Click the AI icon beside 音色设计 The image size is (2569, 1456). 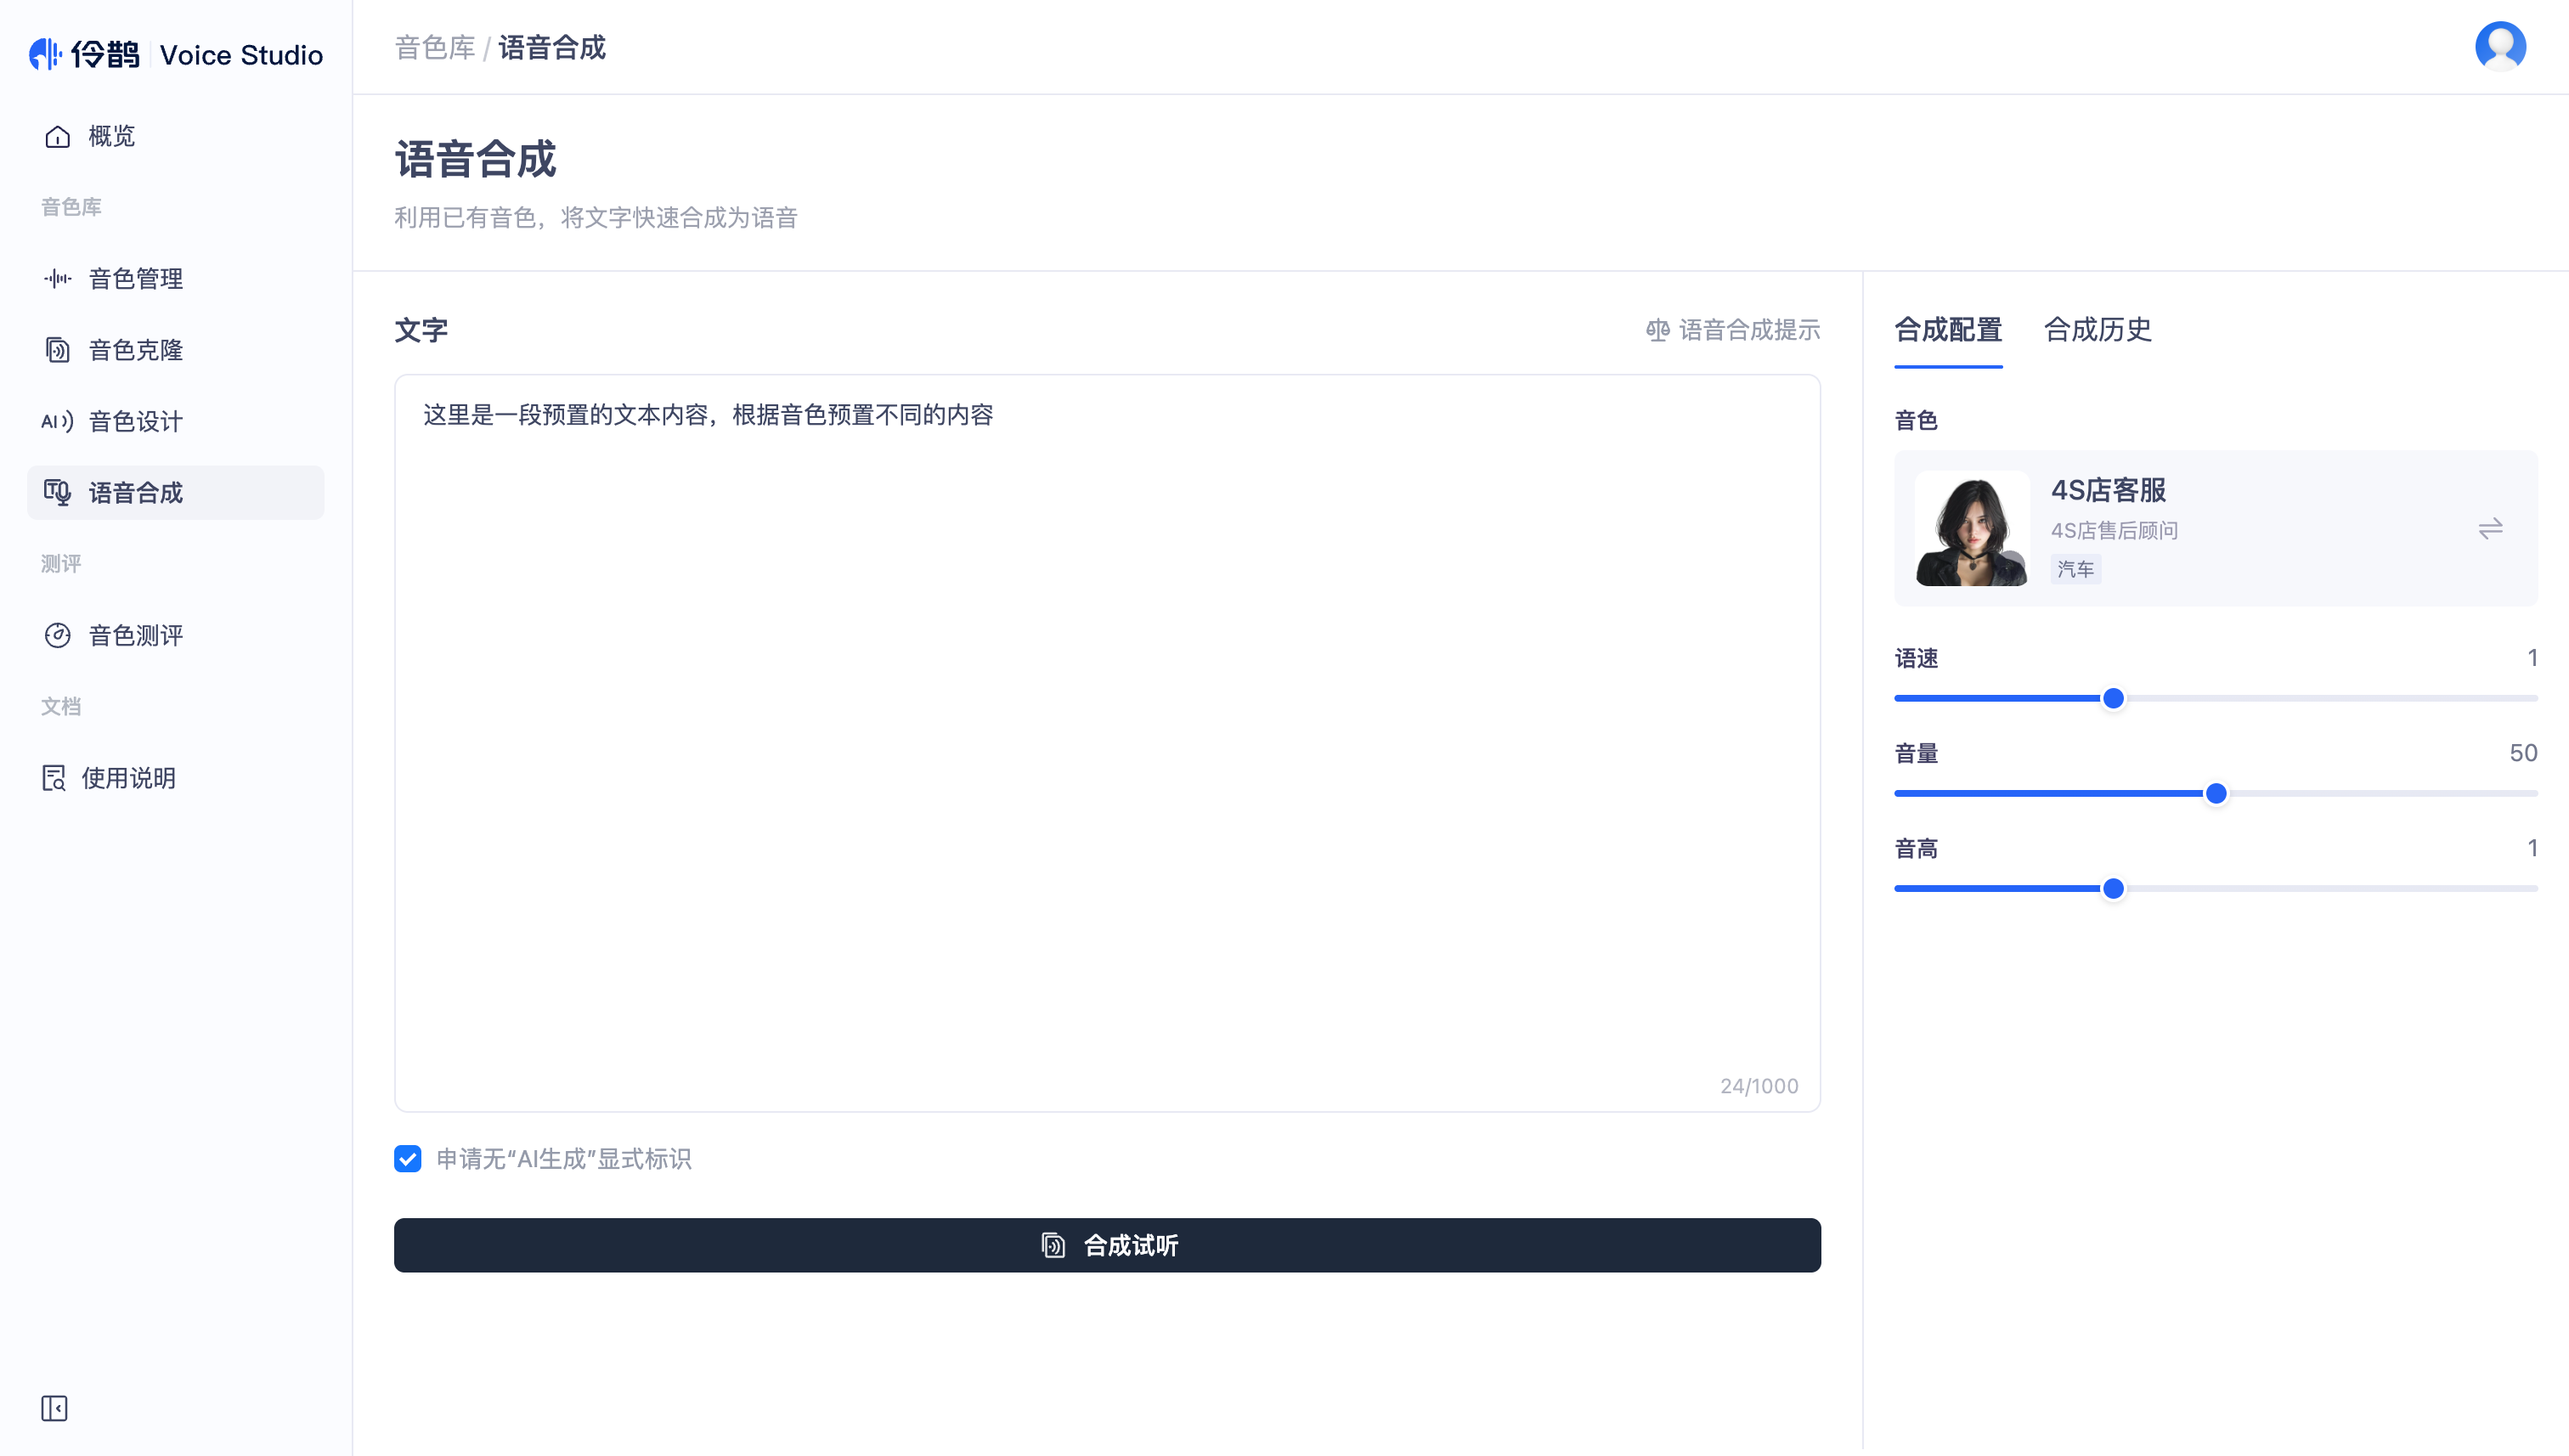(58, 421)
